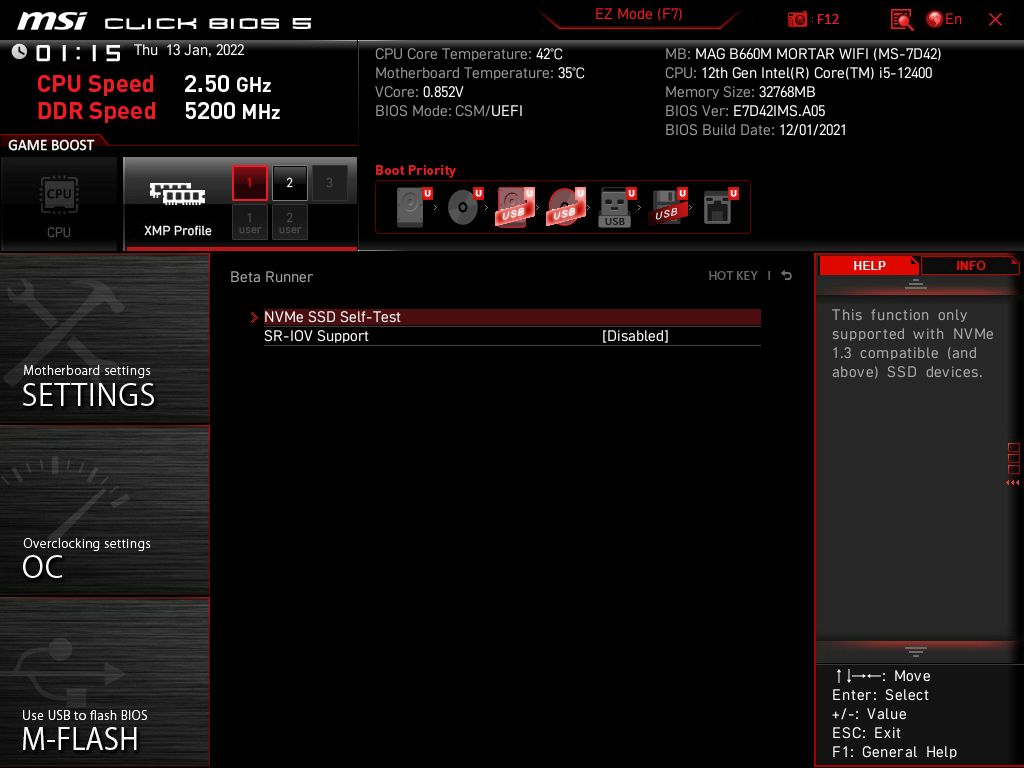This screenshot has width=1024, height=768.
Task: Open the Motherboard SETTINGS section
Action: [x=104, y=338]
